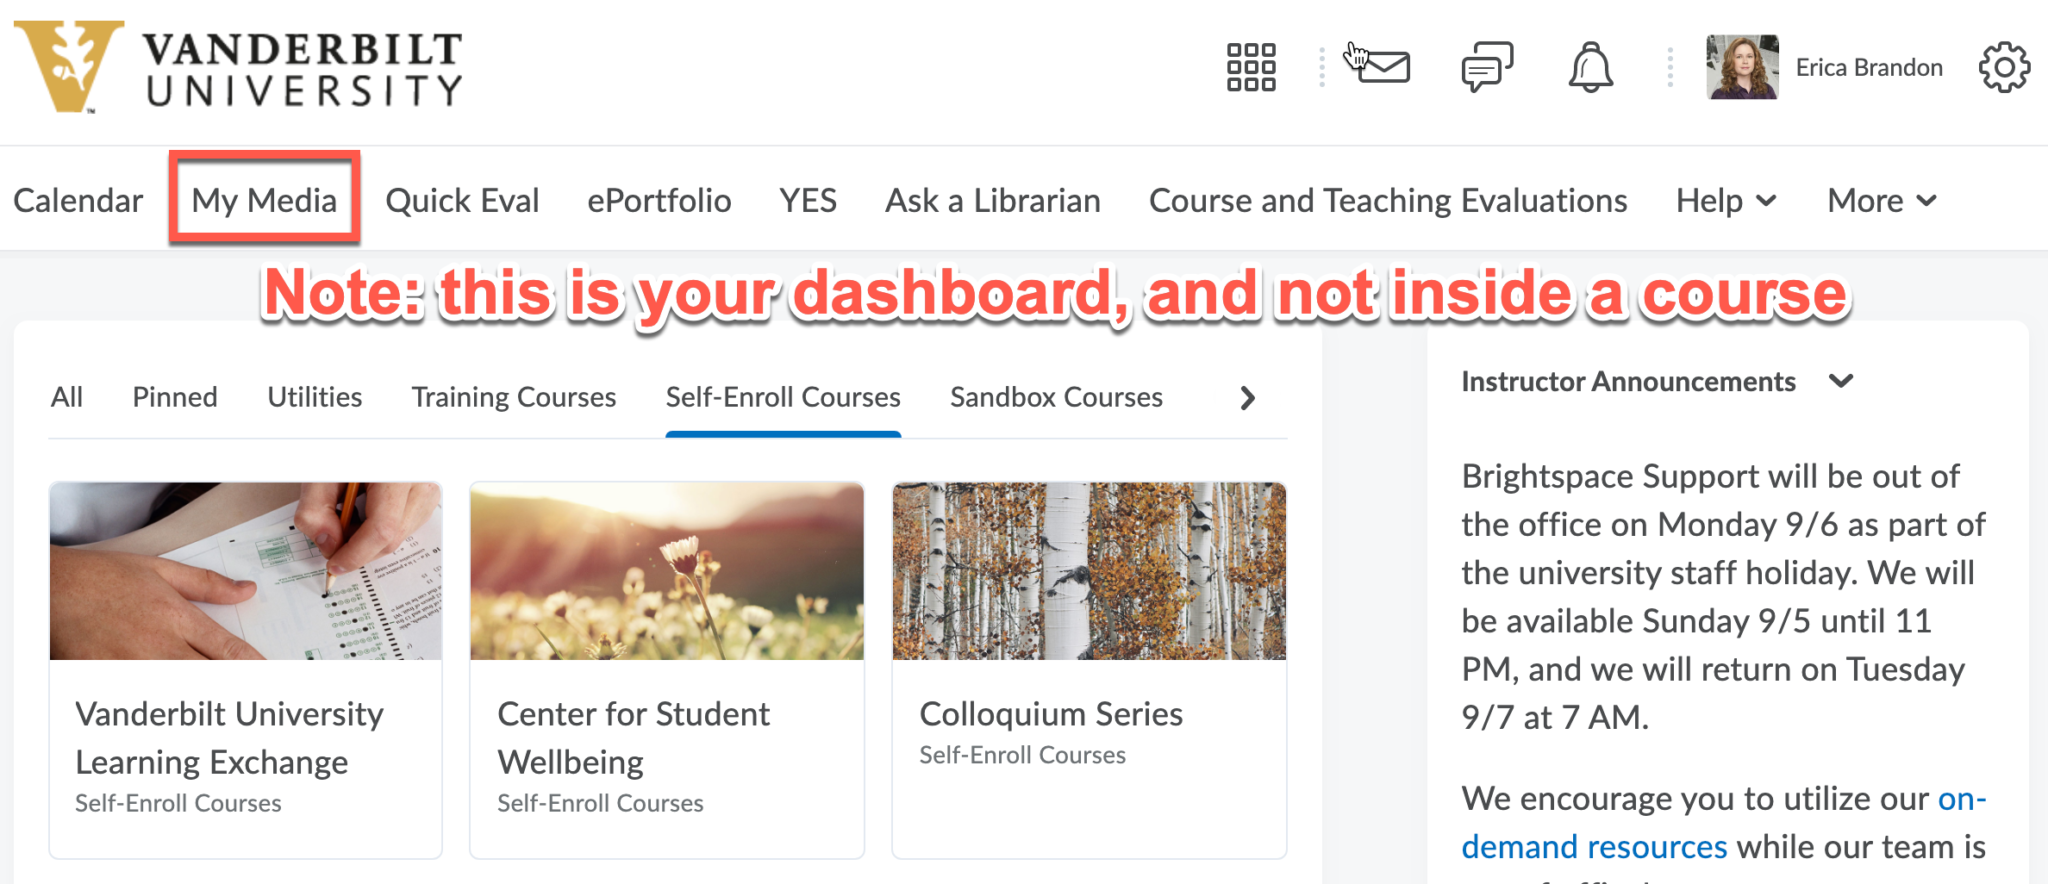Open the Calendar page
This screenshot has height=884, width=2048.
coord(77,200)
